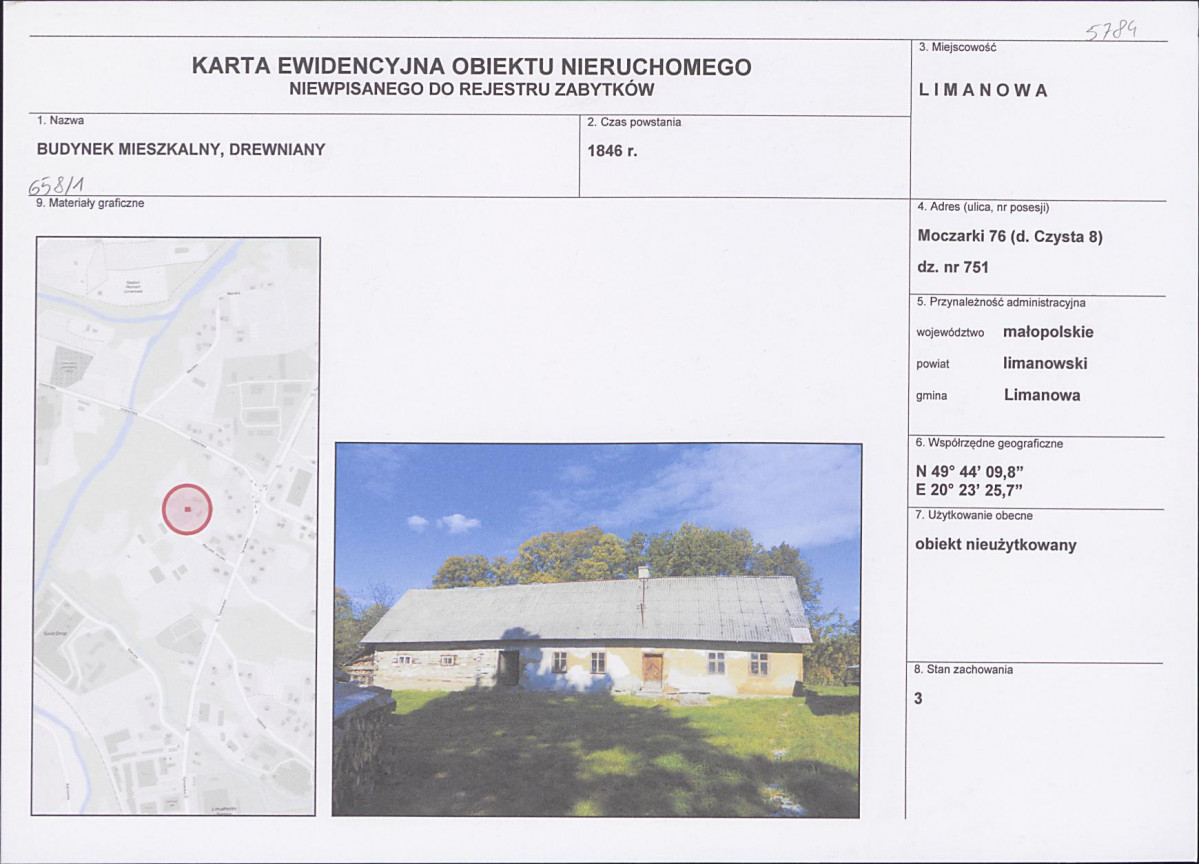Click the 'województwo' label
Screen dimensions: 1199x864
(x=950, y=333)
